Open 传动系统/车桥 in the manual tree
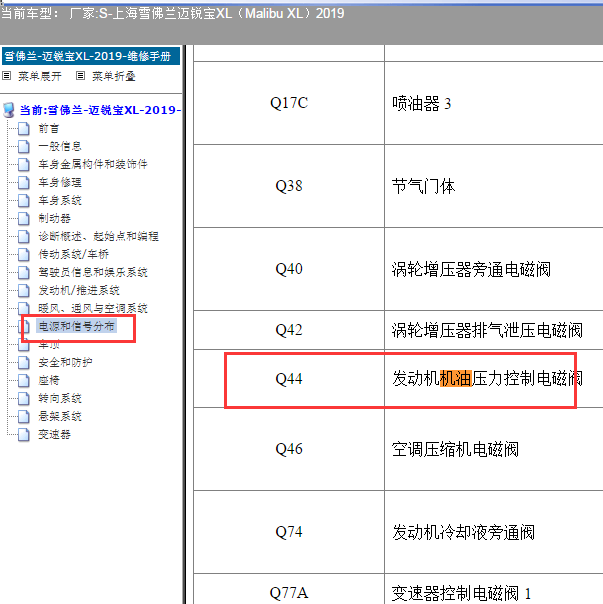 pyautogui.click(x=74, y=254)
